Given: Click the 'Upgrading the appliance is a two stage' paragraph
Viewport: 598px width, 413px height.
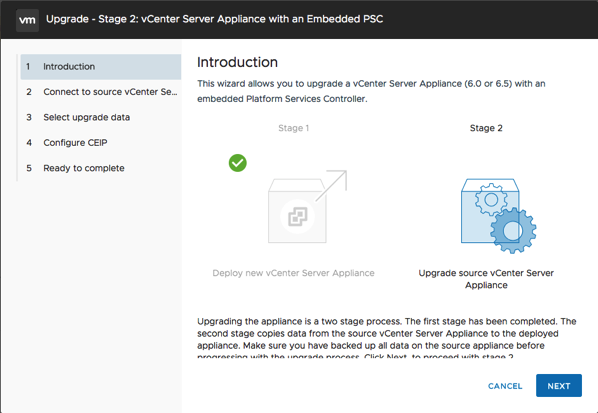Looking at the screenshot, I should pos(386,338).
